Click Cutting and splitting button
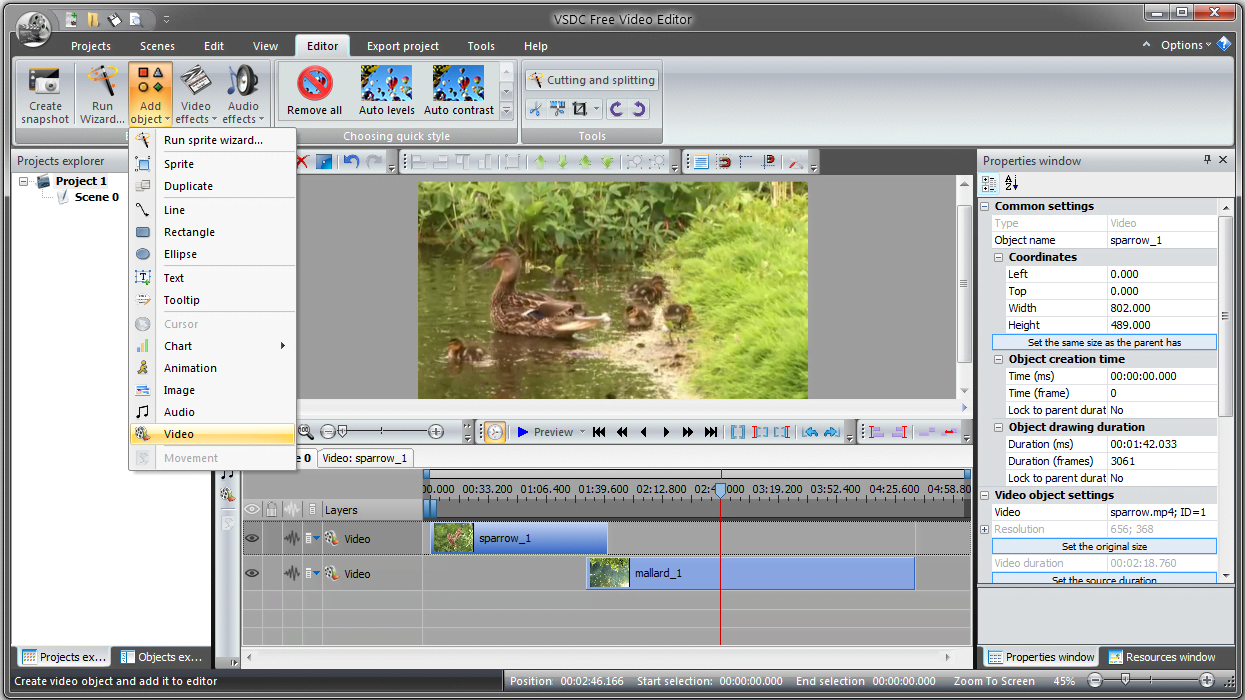Viewport: 1245px width, 700px height. pos(591,80)
